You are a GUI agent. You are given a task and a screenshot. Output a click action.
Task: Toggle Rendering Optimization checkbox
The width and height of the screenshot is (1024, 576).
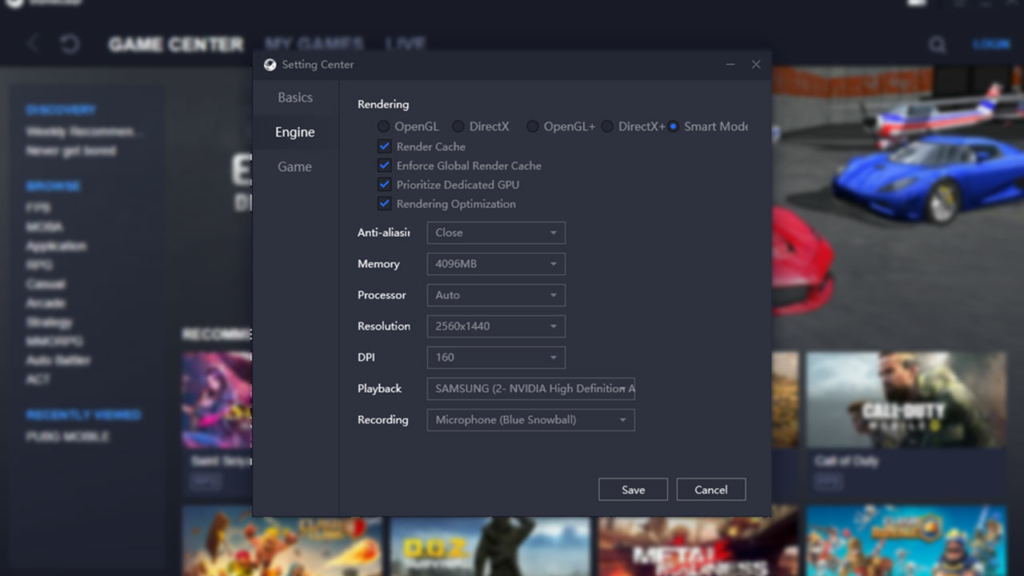point(384,204)
